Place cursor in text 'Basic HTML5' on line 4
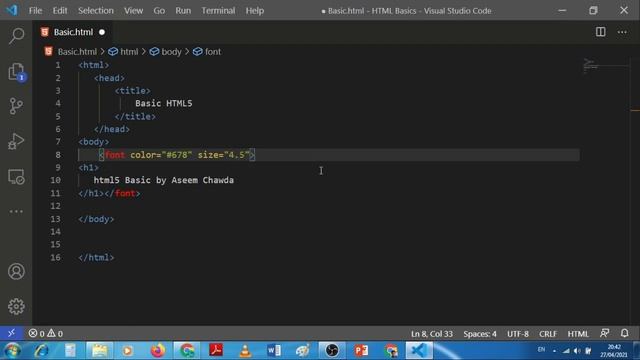Image resolution: width=640 pixels, height=360 pixels. [x=163, y=103]
